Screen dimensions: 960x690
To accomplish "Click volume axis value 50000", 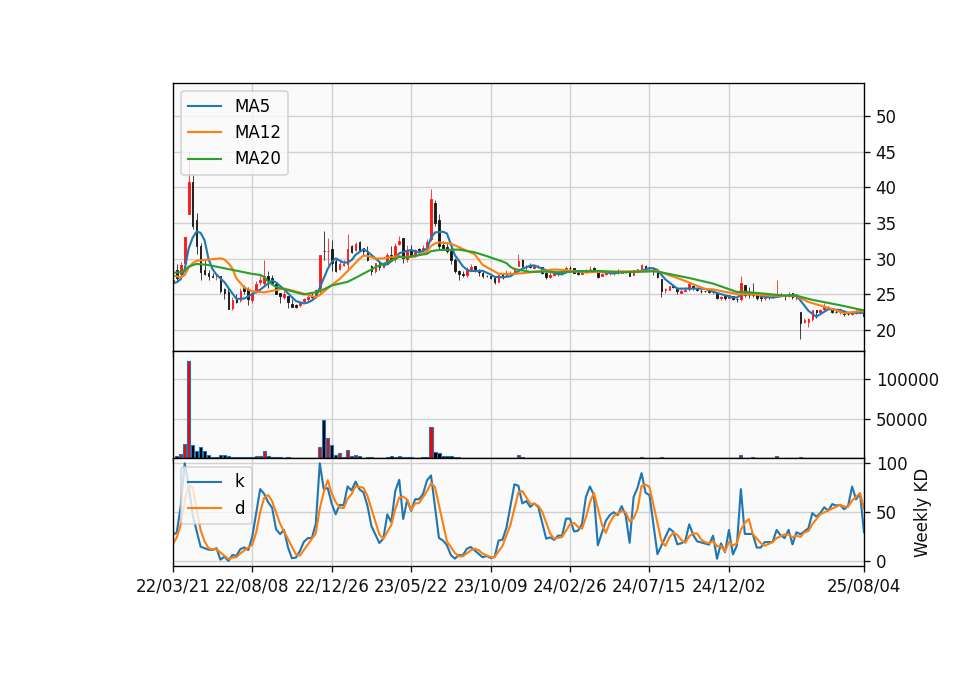I will (x=902, y=420).
